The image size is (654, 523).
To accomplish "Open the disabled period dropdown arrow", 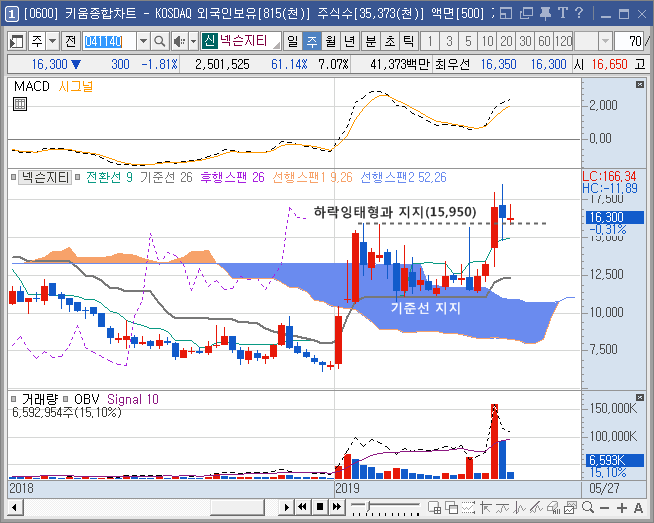I will [605, 41].
